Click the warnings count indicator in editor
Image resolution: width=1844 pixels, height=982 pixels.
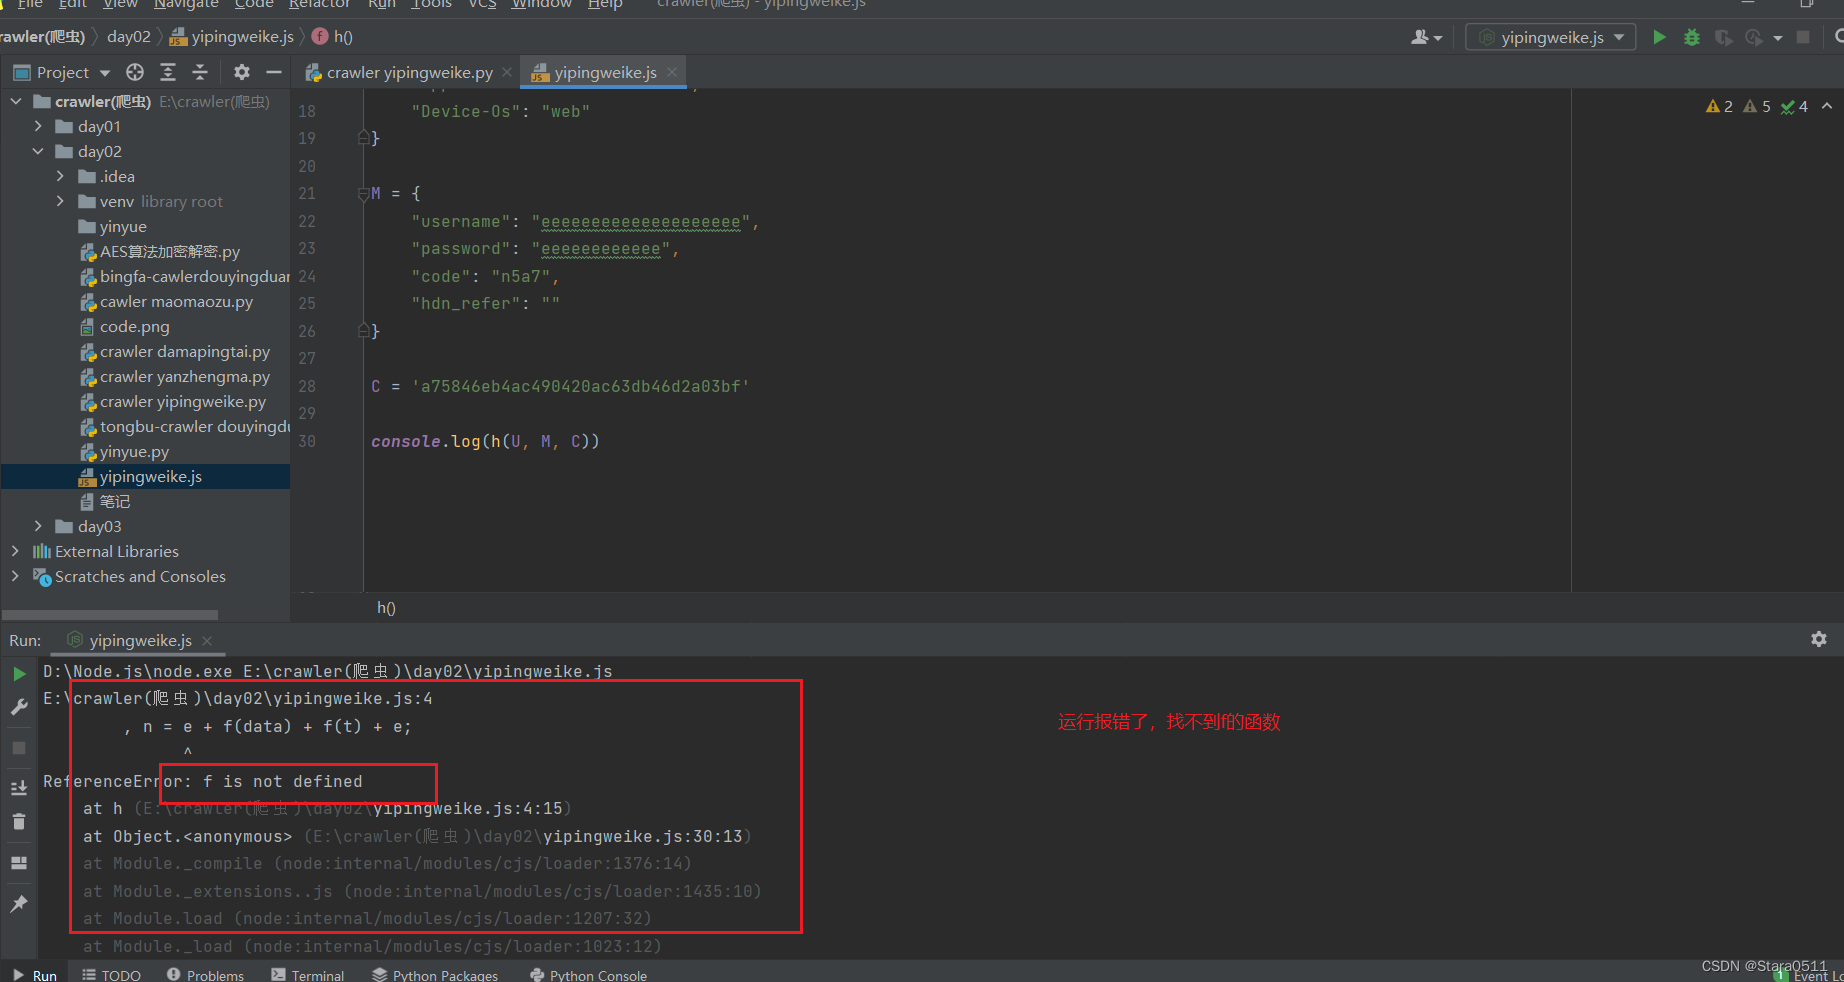(x=1719, y=106)
